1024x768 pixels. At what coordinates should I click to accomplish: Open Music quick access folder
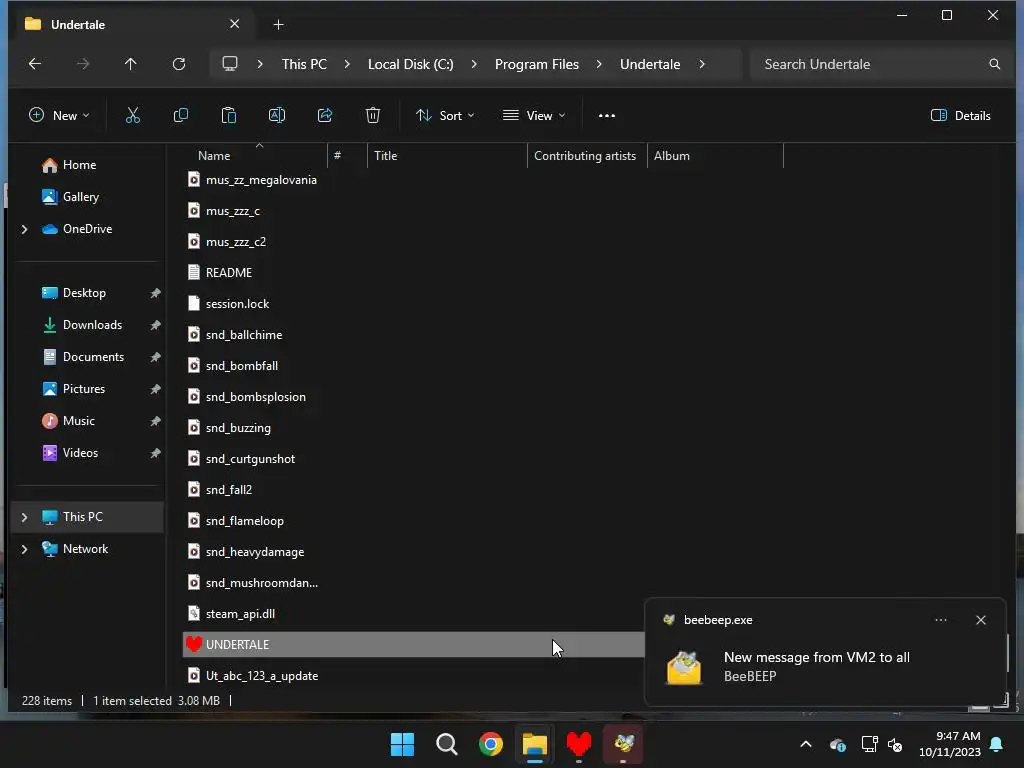coord(69,421)
